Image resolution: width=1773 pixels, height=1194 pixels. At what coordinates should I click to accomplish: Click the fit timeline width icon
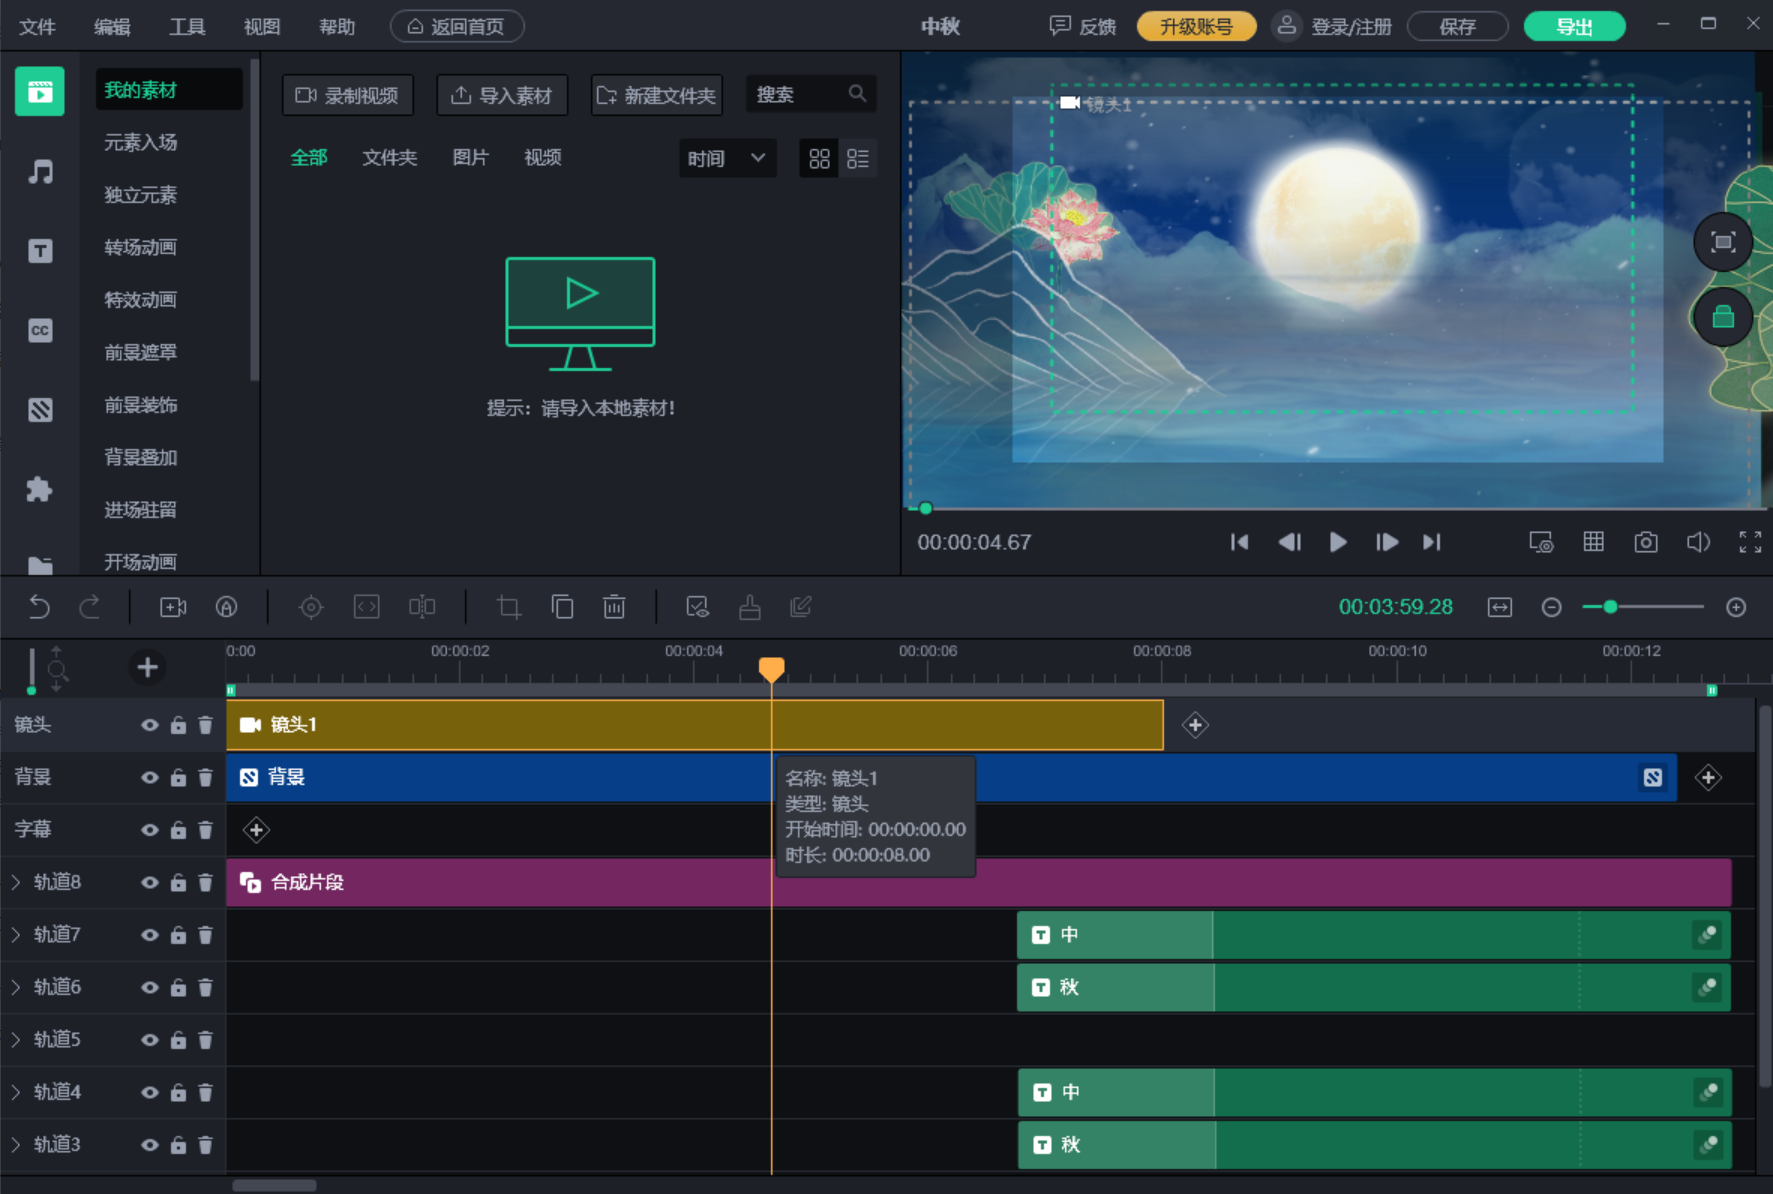[x=1500, y=607]
